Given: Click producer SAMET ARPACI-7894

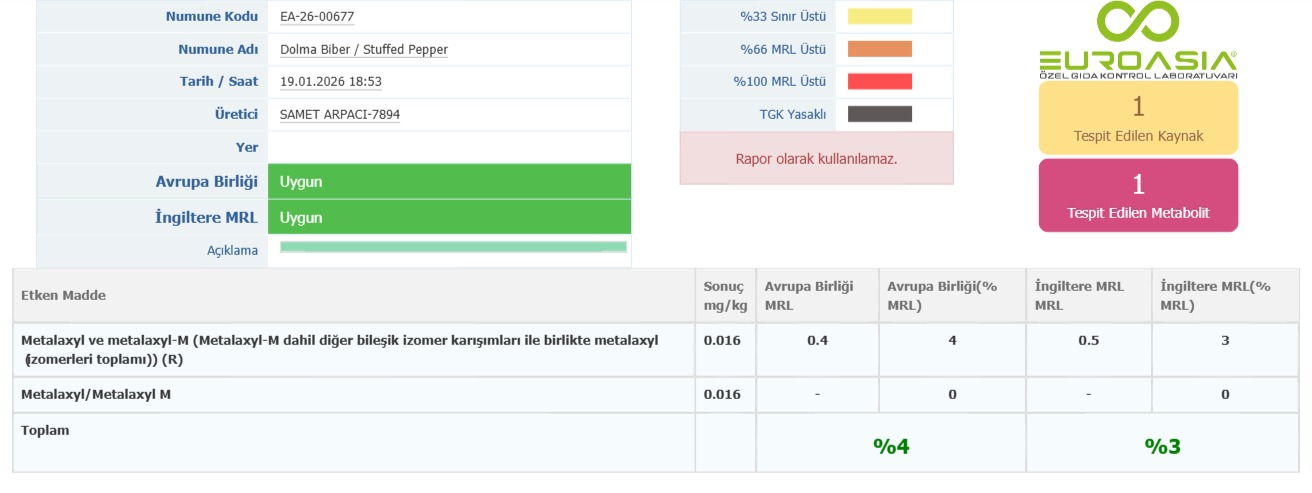Looking at the screenshot, I should [x=340, y=115].
